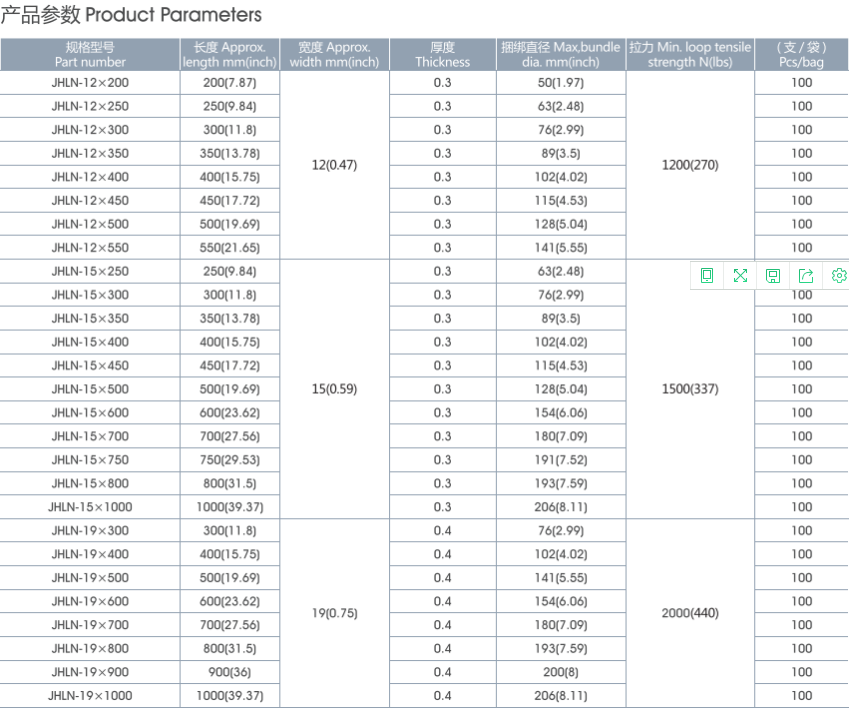This screenshot has width=849, height=711.
Task: Open settings via the green gear icon
Action: 839,276
